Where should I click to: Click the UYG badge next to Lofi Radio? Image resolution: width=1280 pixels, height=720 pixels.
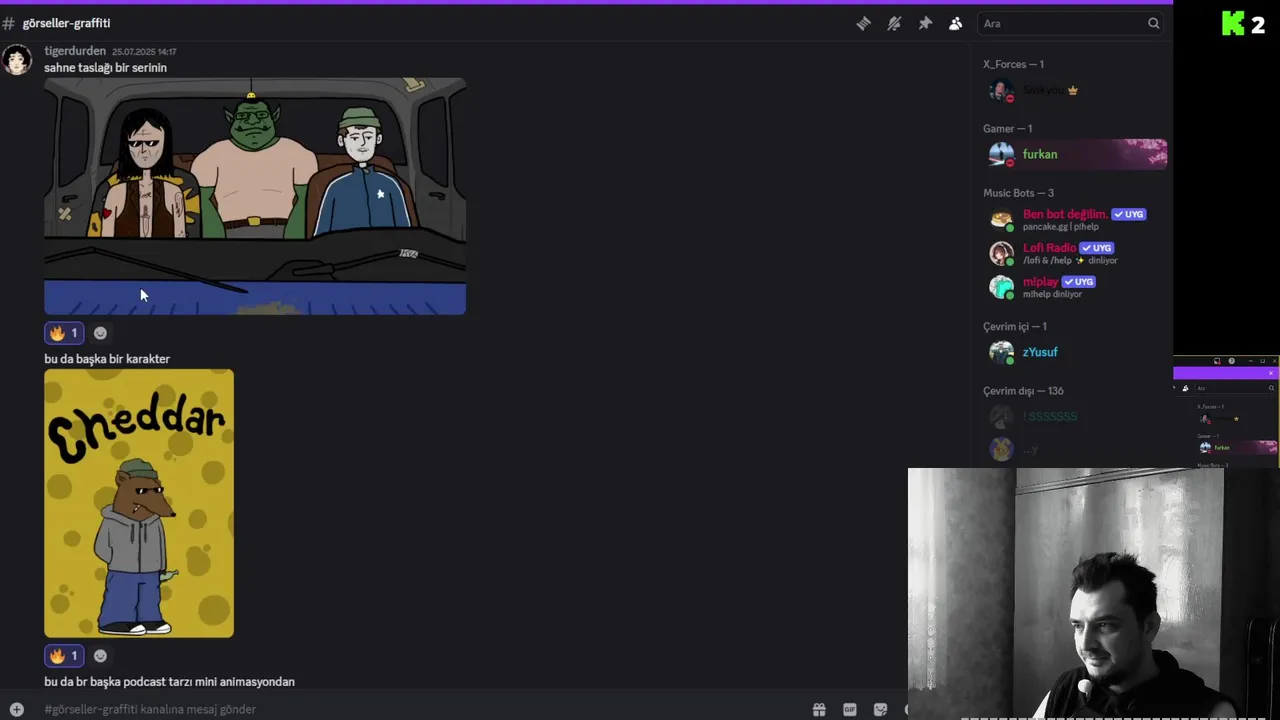(1097, 248)
